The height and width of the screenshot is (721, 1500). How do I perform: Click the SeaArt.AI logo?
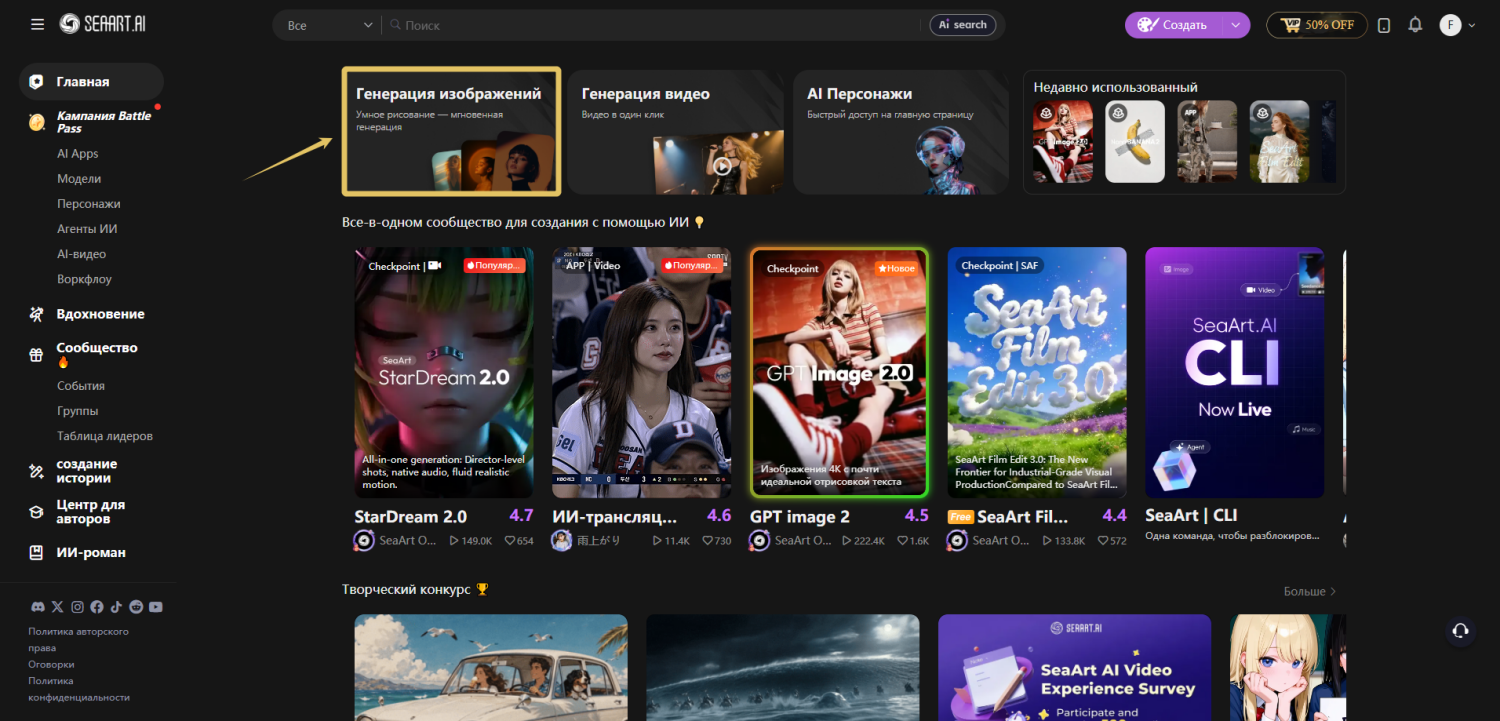(x=101, y=24)
